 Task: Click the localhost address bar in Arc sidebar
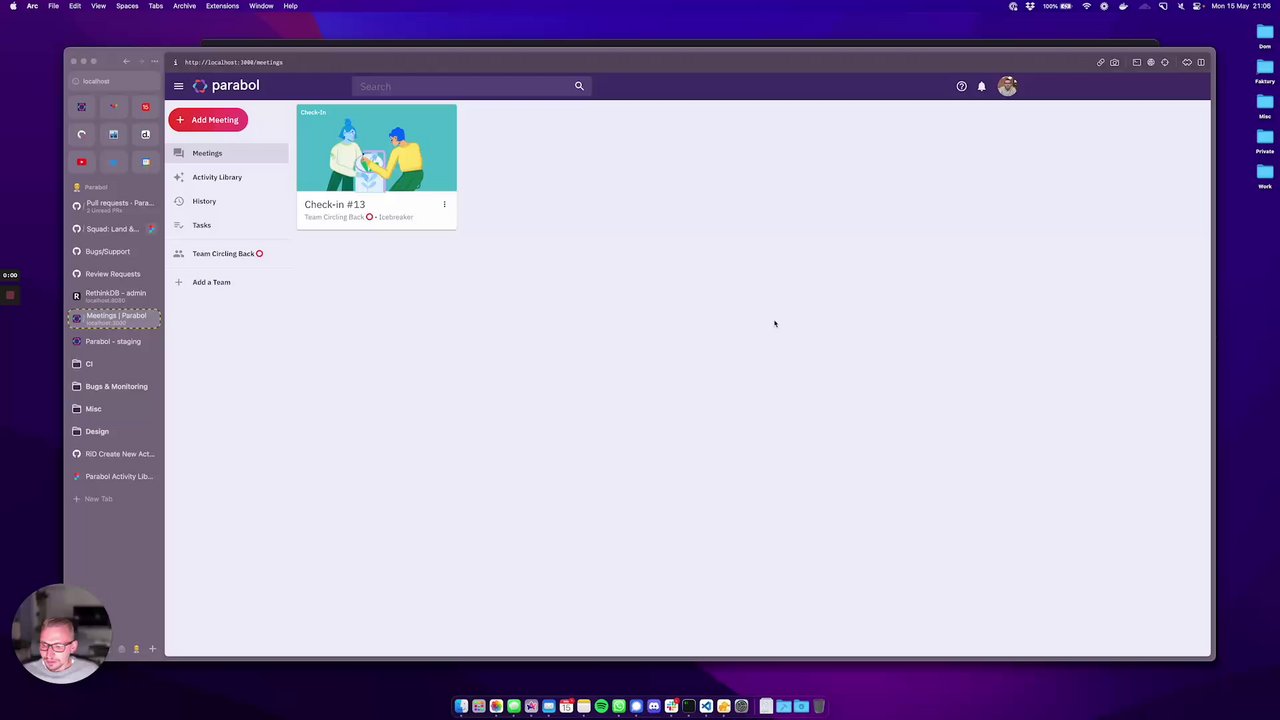pos(114,81)
